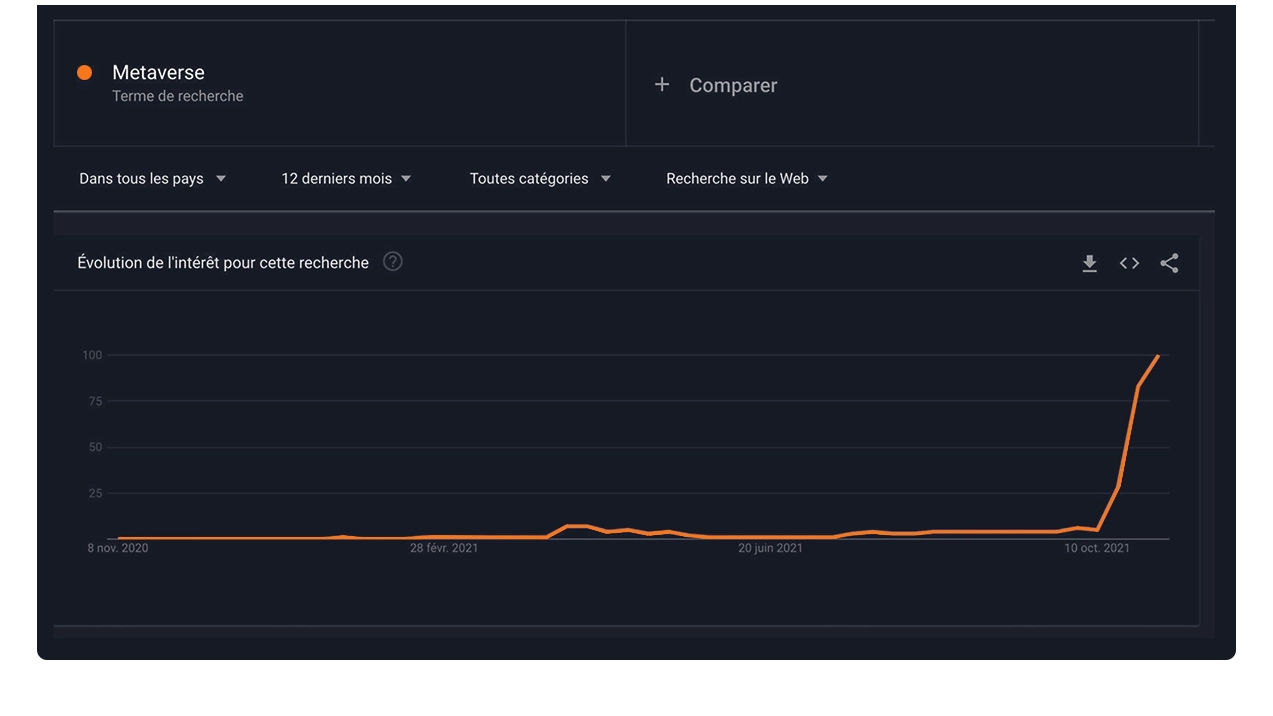Open the Recherche sur le Web dropdown
This screenshot has height=716, width=1273.
click(747, 179)
